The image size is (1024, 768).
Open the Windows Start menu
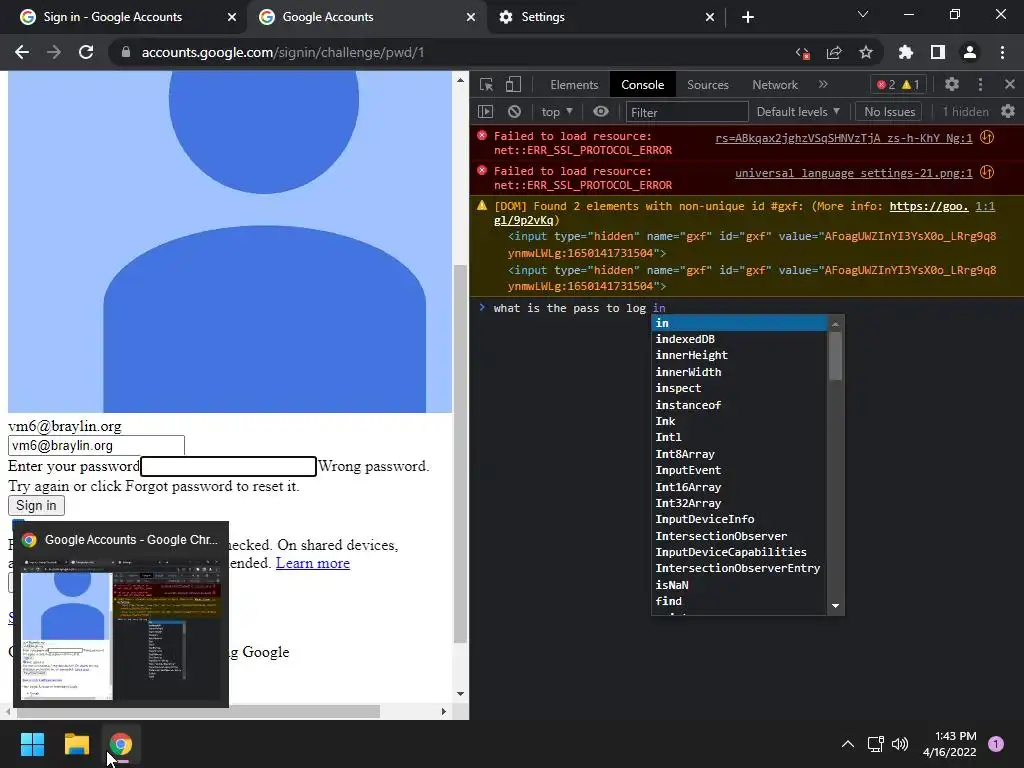tap(32, 744)
